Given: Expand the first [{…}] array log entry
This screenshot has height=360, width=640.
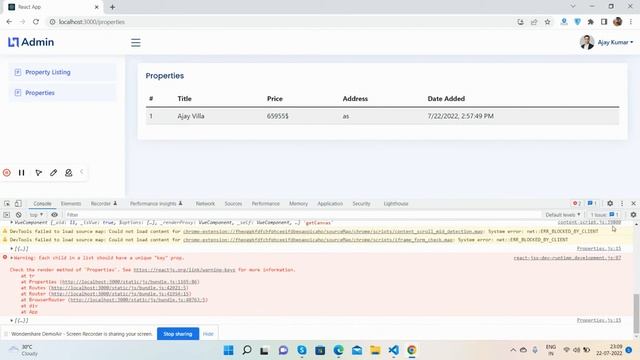Looking at the screenshot, I should [x=12, y=249].
